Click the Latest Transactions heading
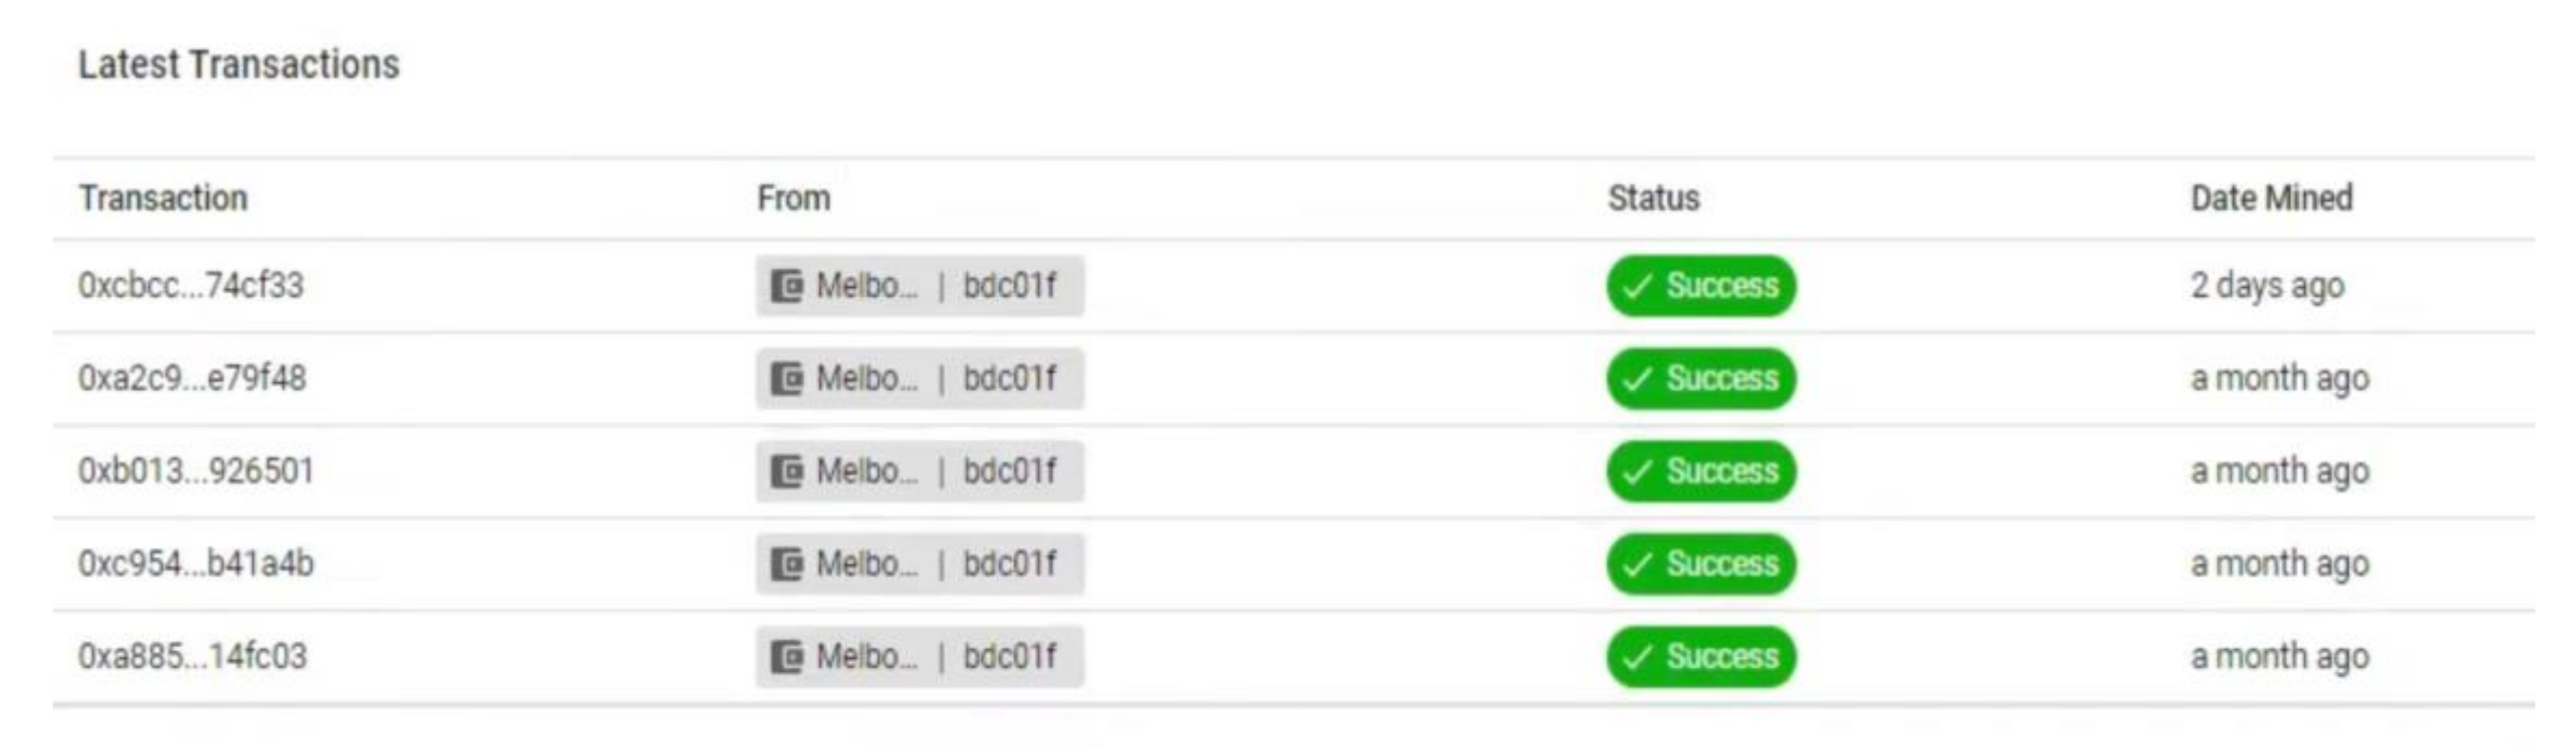Screen dimensions: 2576x756 coord(239,65)
